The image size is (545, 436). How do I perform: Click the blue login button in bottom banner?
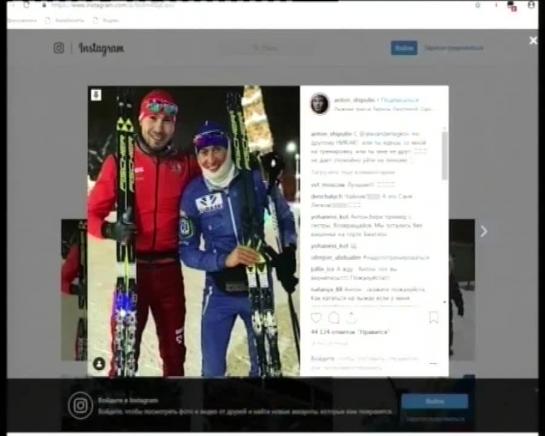click(435, 402)
